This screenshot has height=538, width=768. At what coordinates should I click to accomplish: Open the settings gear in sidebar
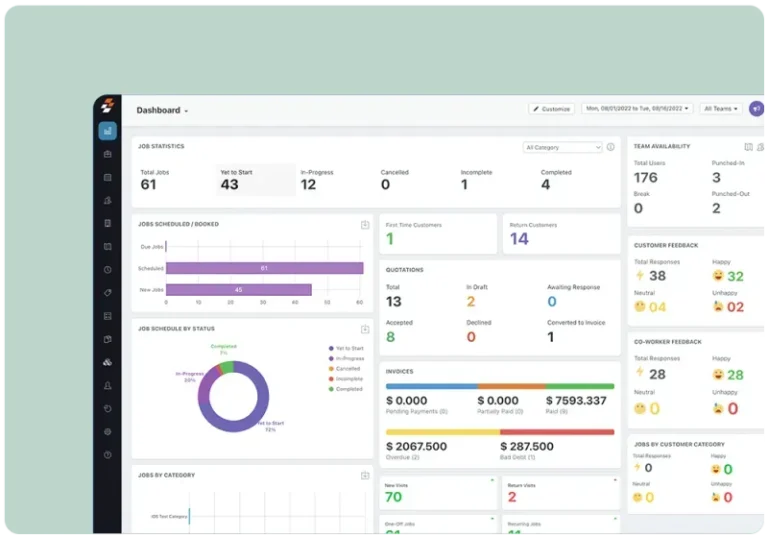[107, 431]
